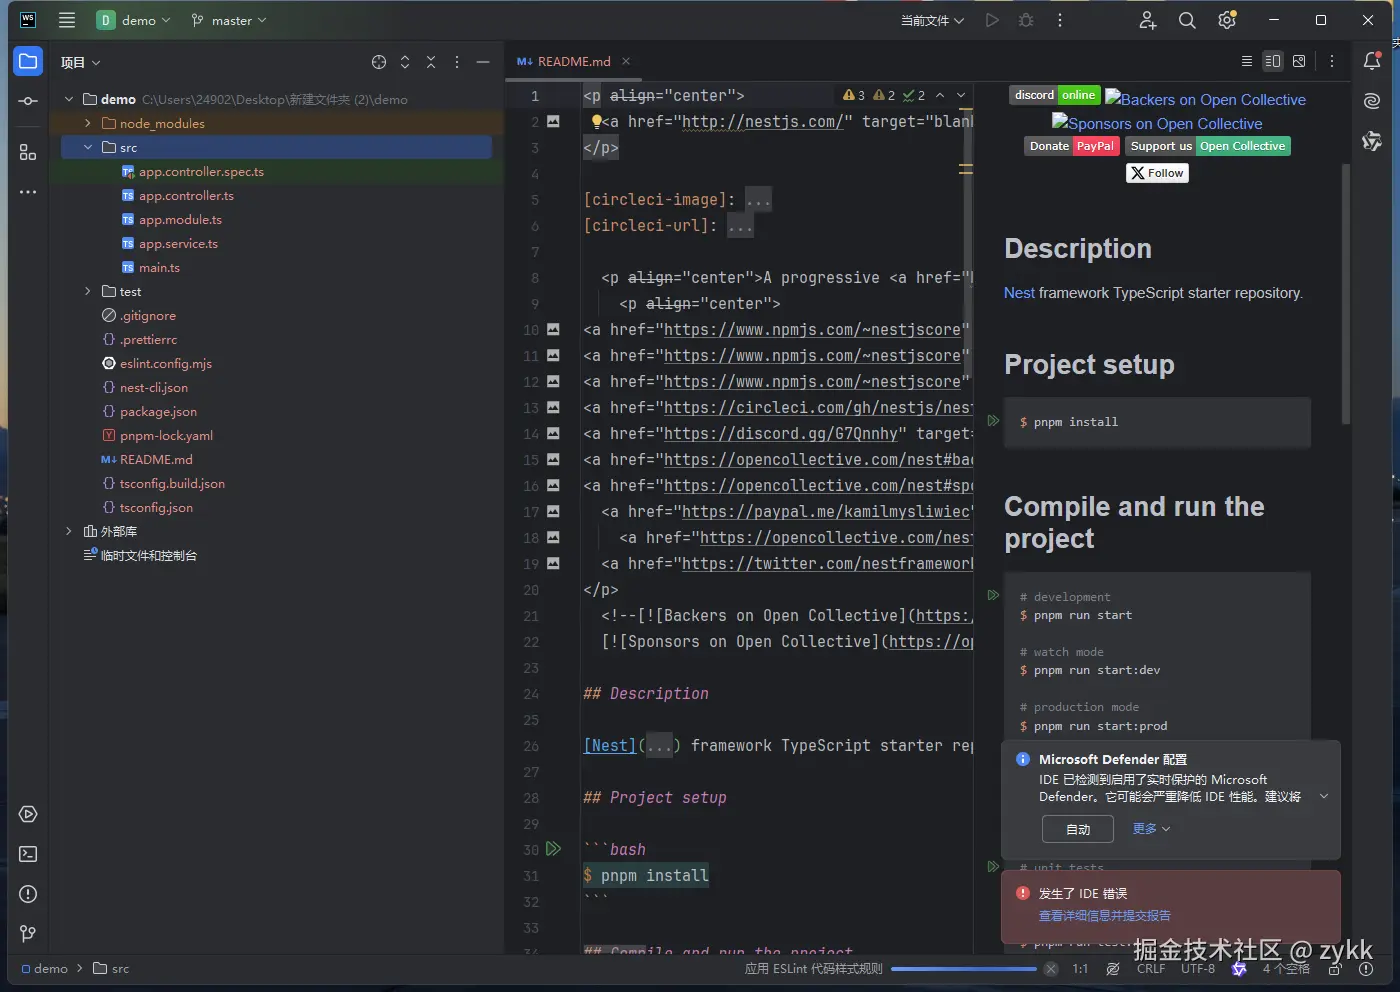The image size is (1400, 992).
Task: Switch to editor and preview split view
Action: click(1272, 61)
